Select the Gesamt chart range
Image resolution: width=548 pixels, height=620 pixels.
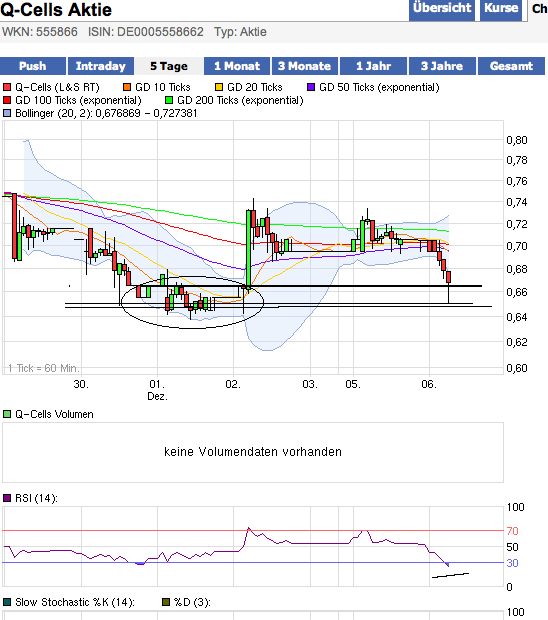511,66
